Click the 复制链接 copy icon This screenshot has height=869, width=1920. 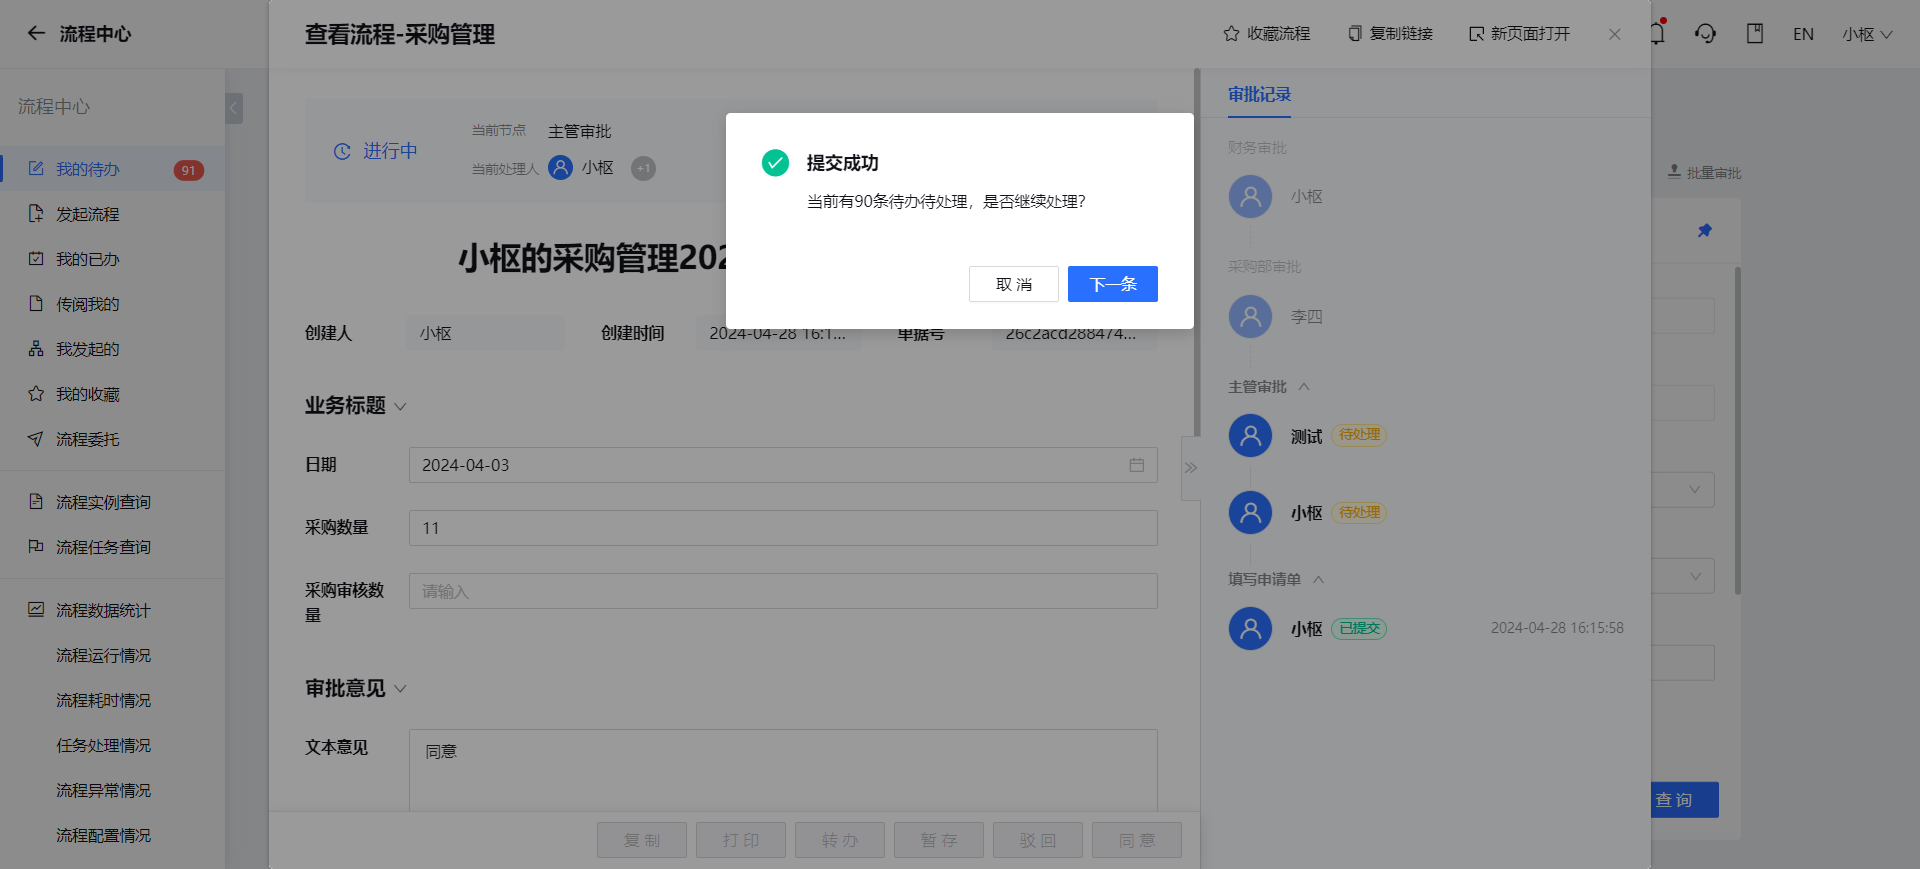click(1355, 34)
